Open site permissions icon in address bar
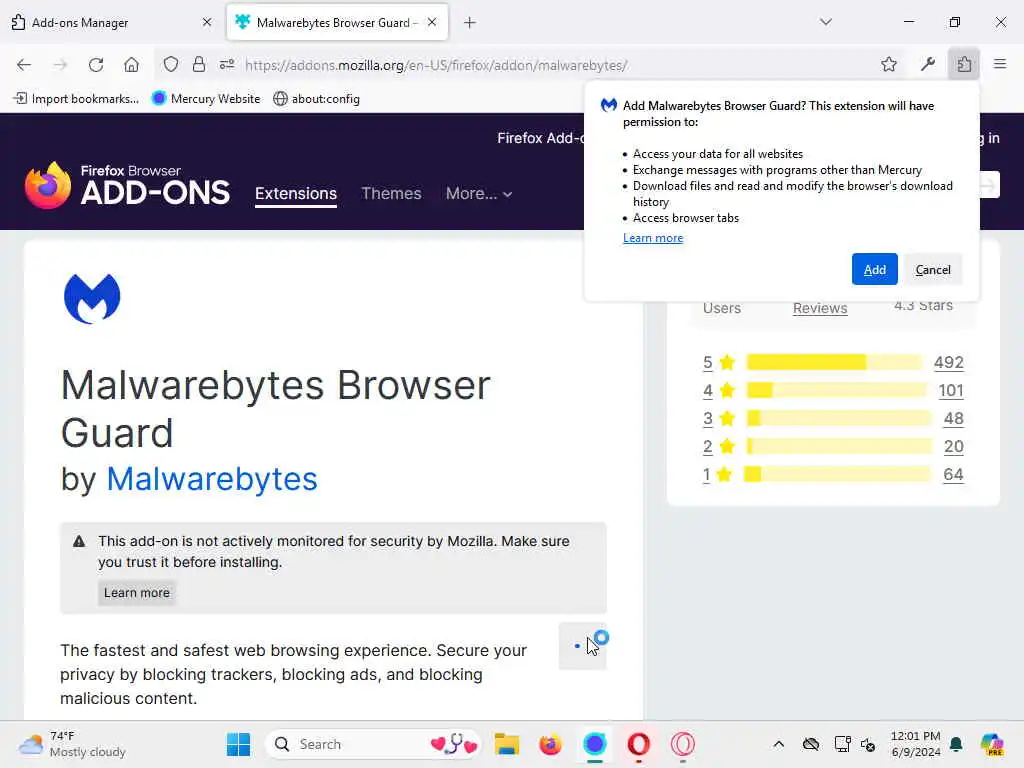Screen dimensions: 1024x768 coord(227,64)
